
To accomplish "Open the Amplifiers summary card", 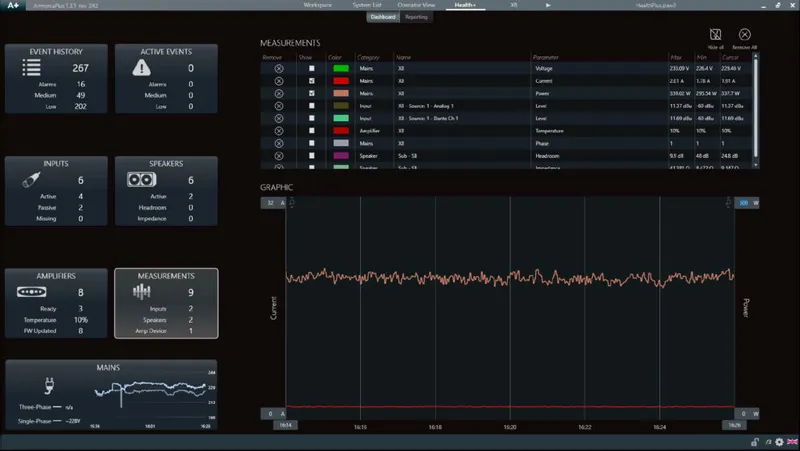I will 56,303.
